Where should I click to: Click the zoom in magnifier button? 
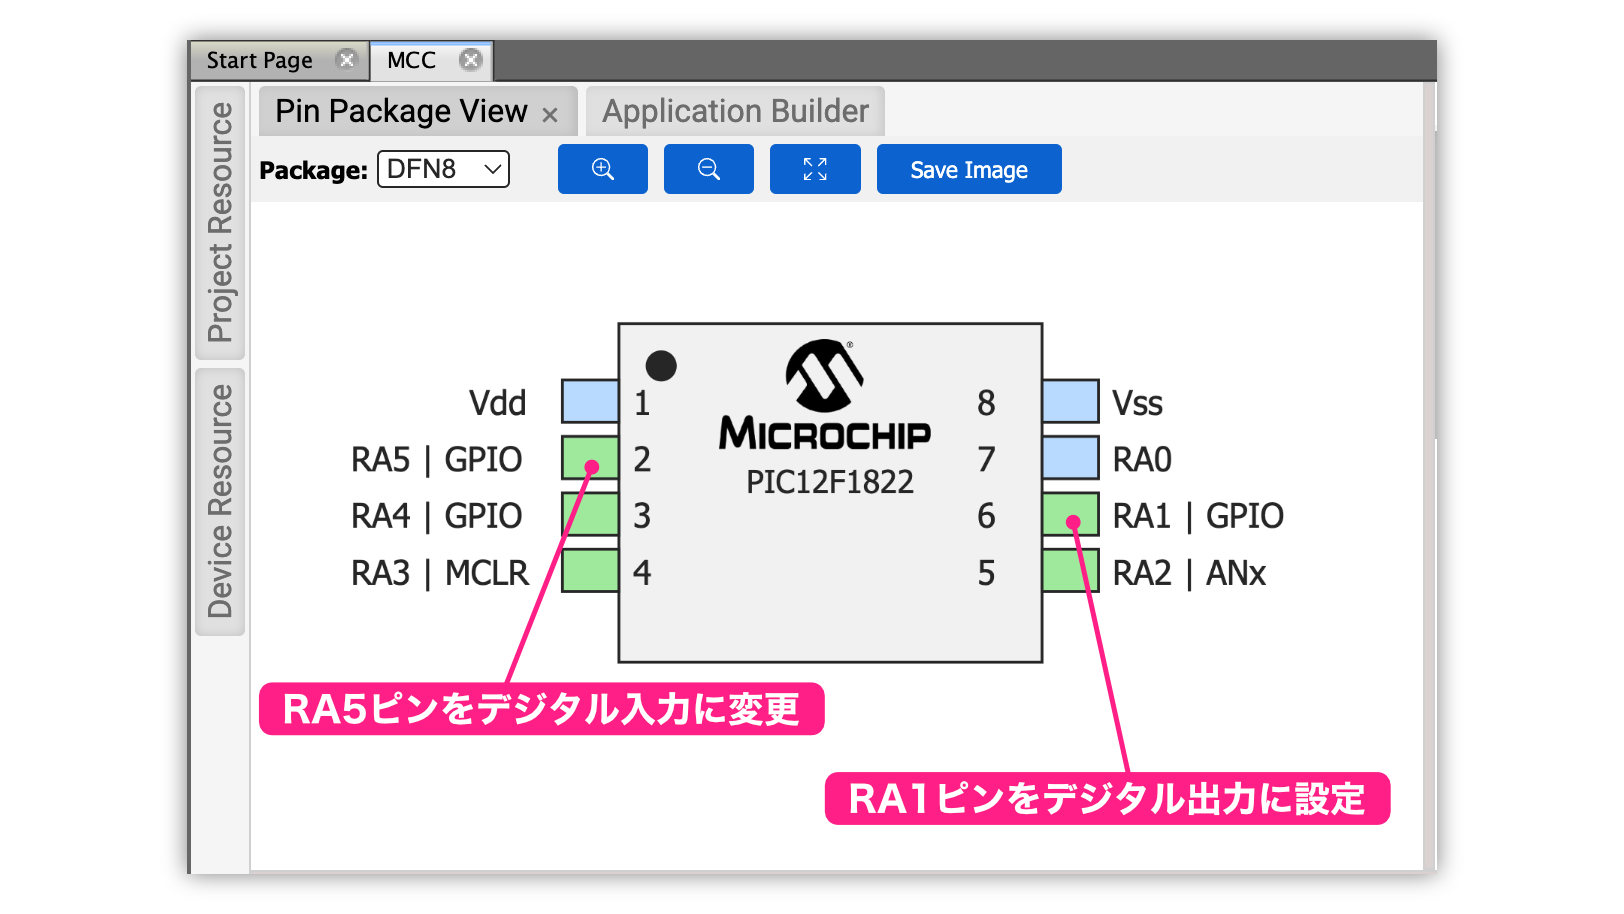(602, 169)
